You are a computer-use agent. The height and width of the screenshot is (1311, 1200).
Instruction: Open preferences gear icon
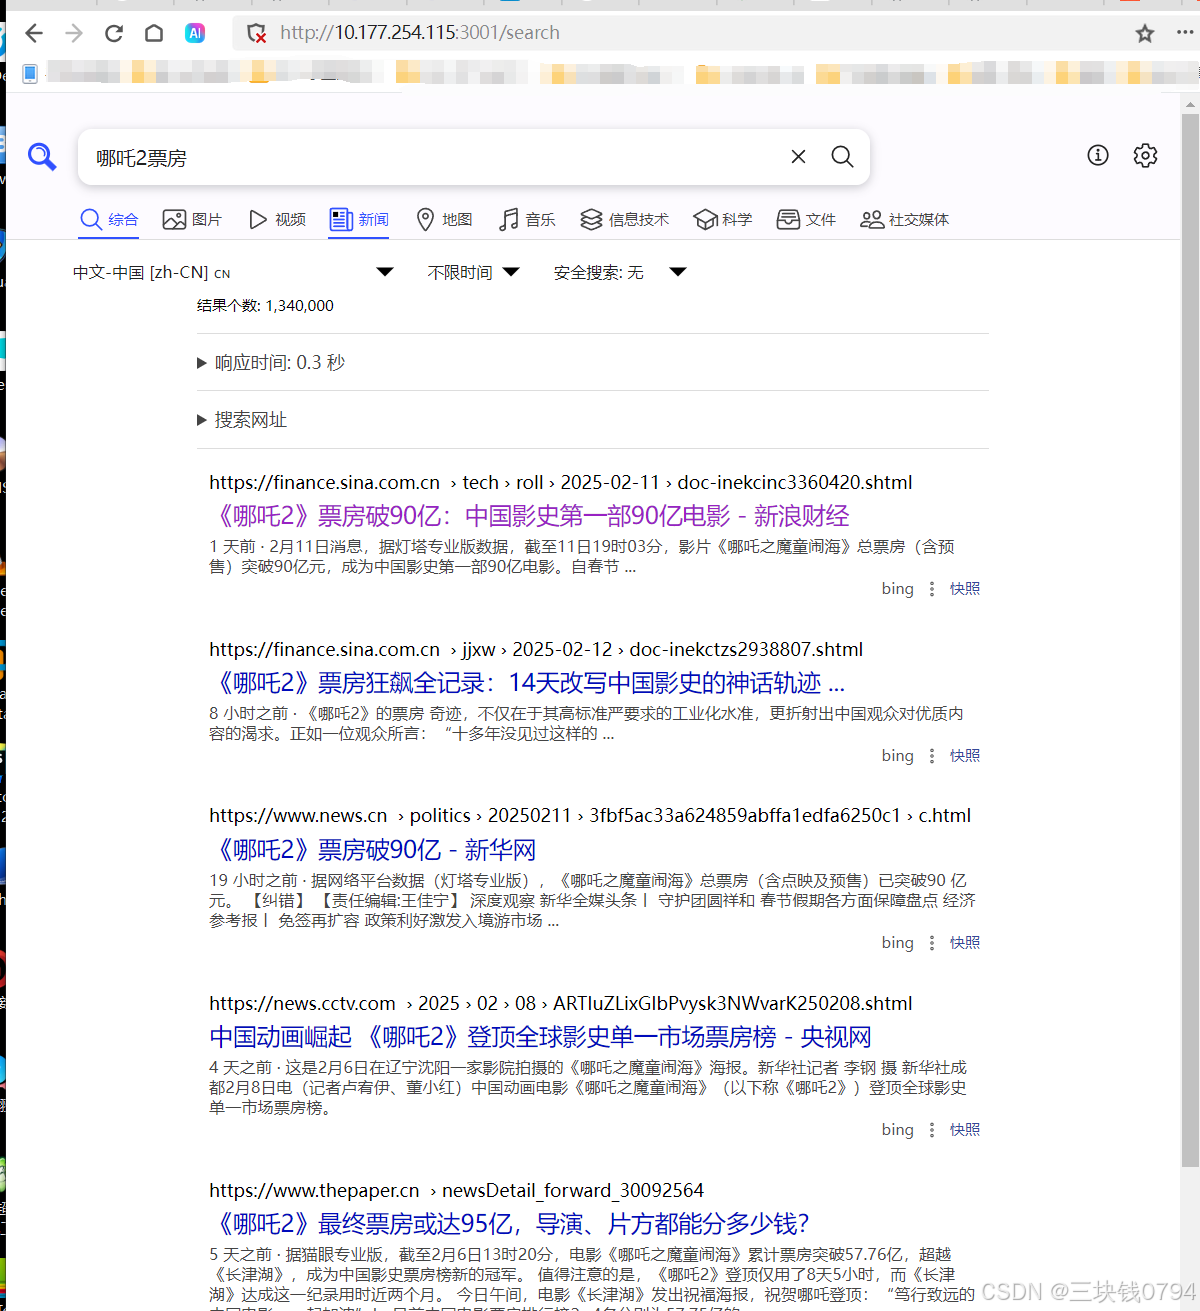point(1145,155)
